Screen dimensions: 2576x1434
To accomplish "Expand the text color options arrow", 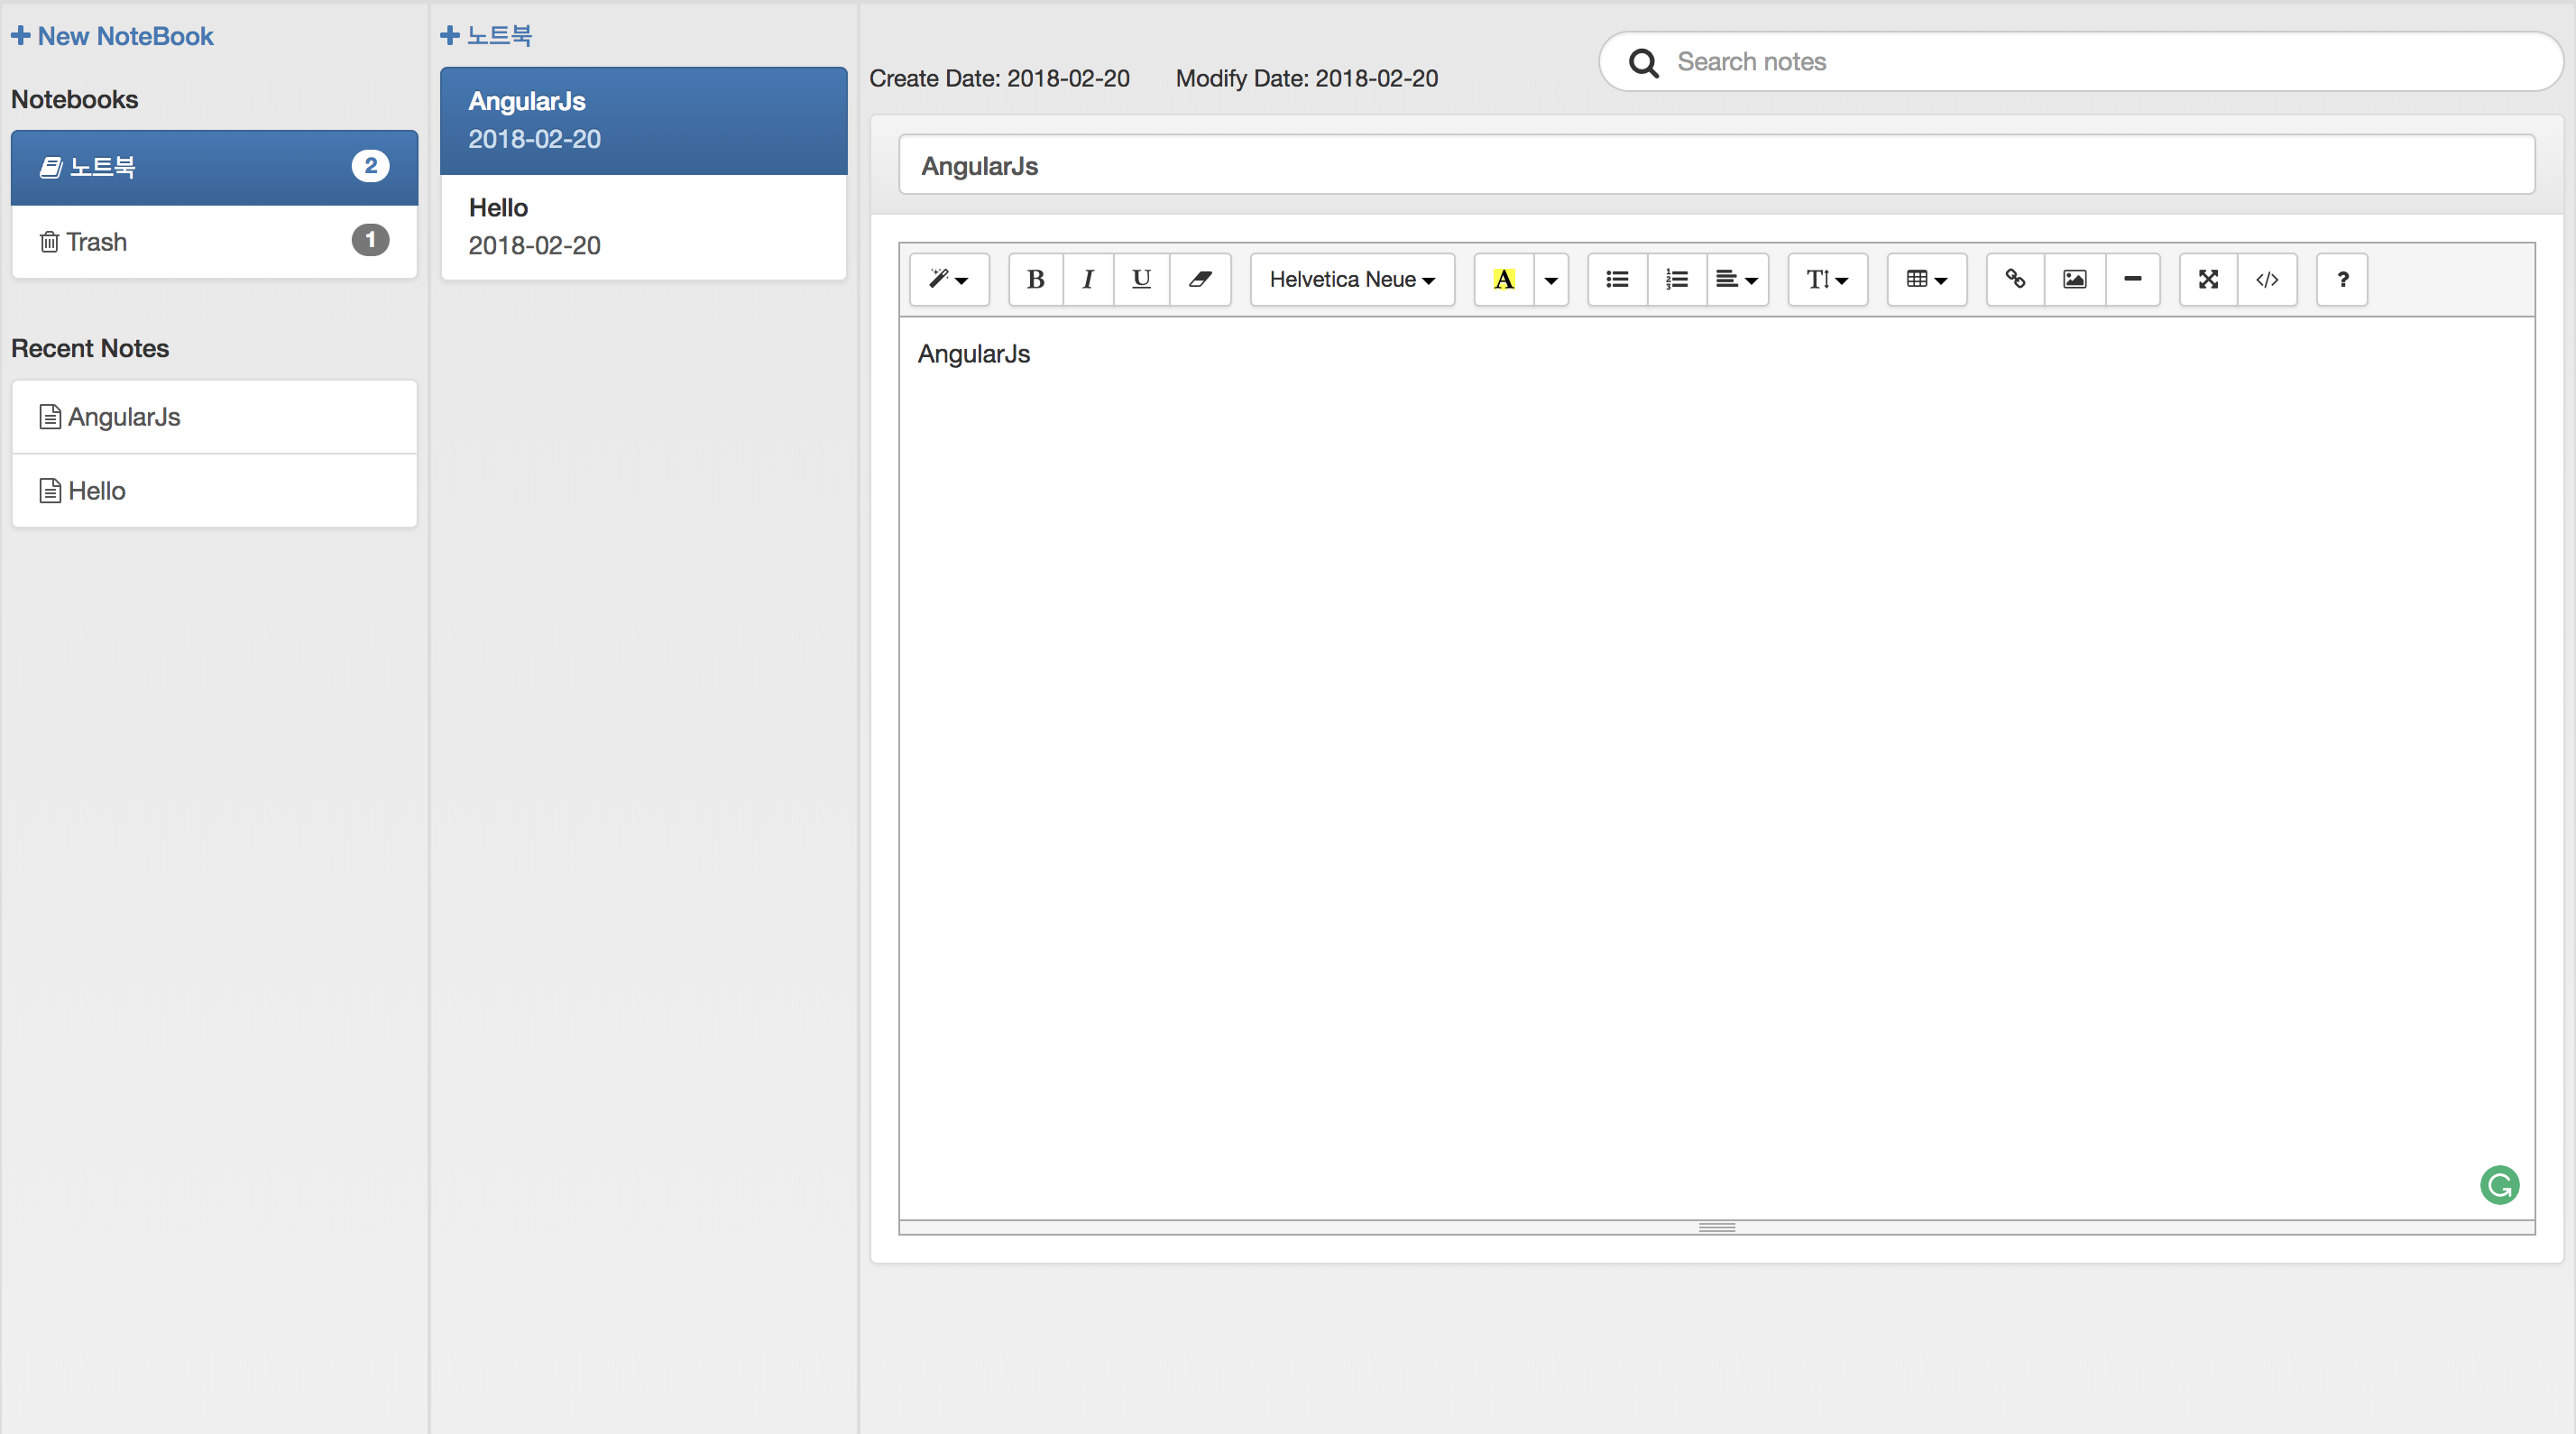I will click(1551, 279).
